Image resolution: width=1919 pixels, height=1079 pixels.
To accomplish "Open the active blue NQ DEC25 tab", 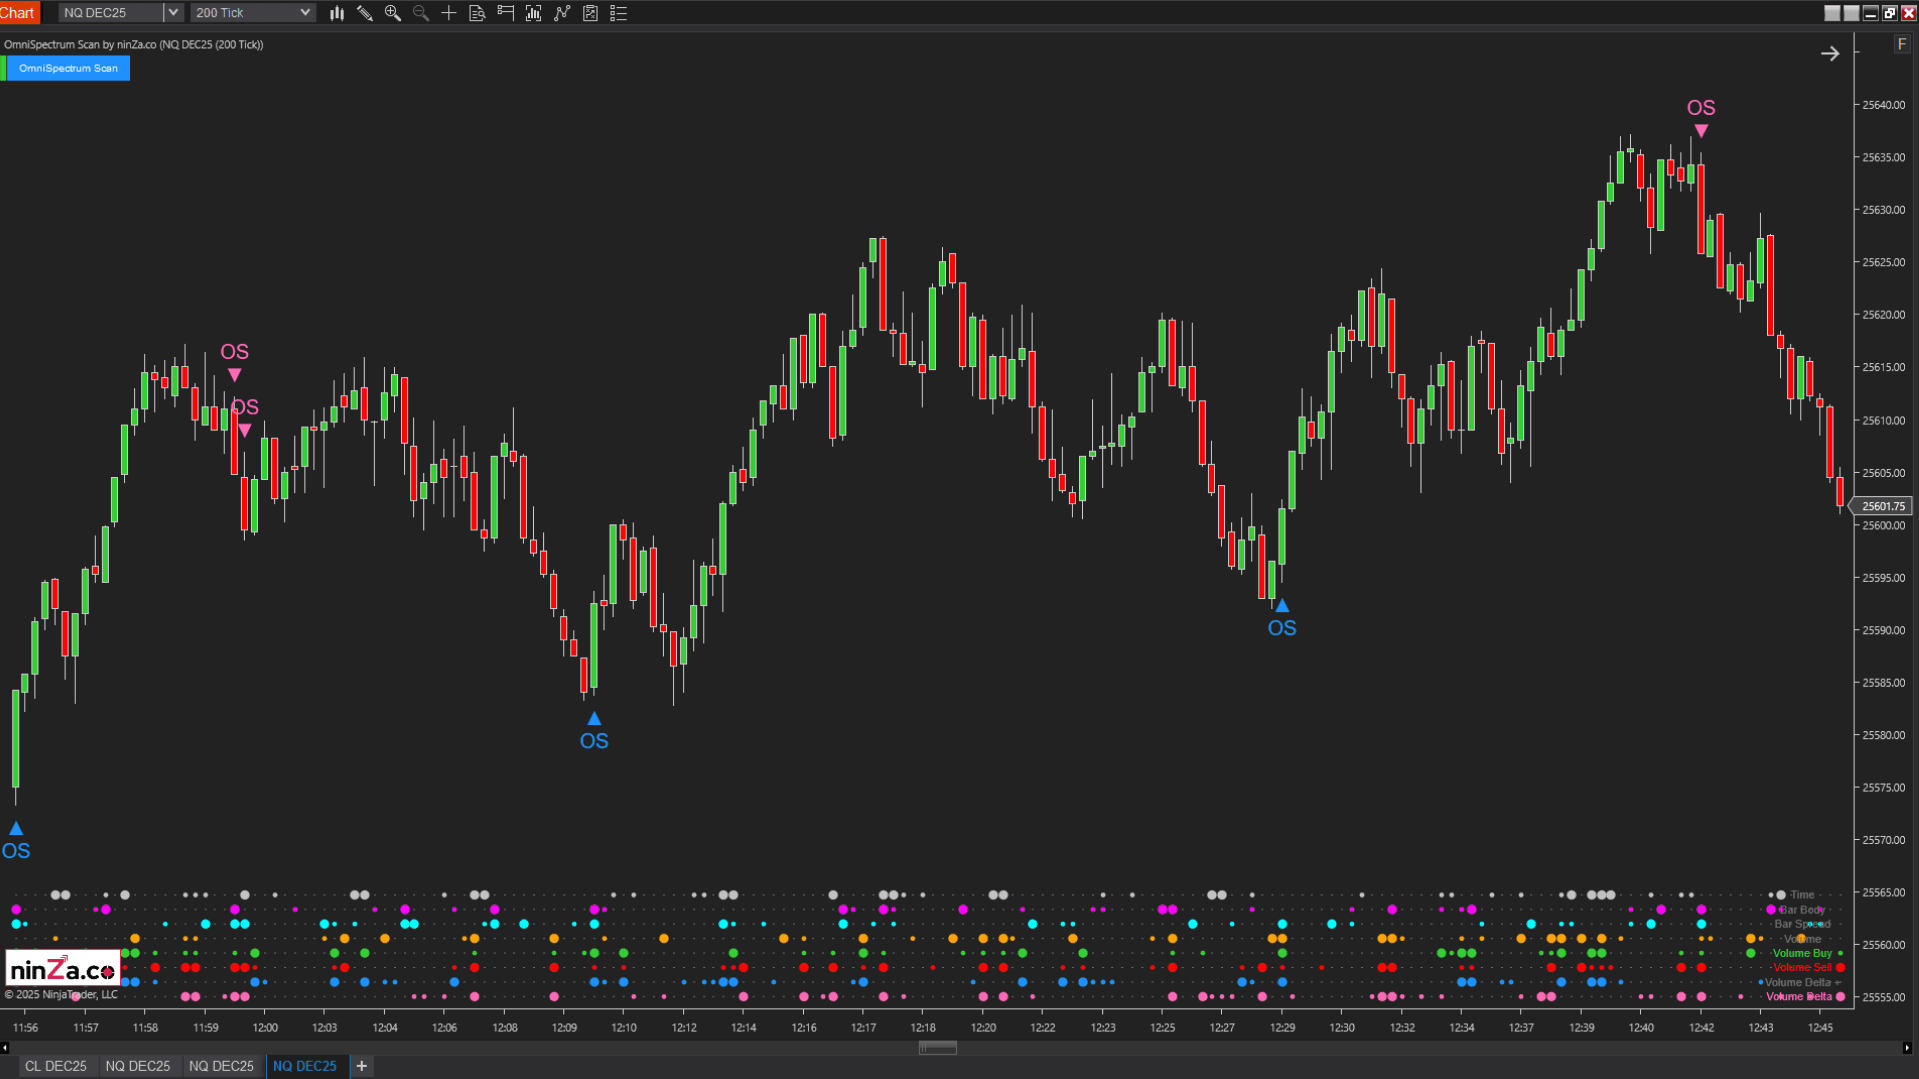I will [305, 1066].
